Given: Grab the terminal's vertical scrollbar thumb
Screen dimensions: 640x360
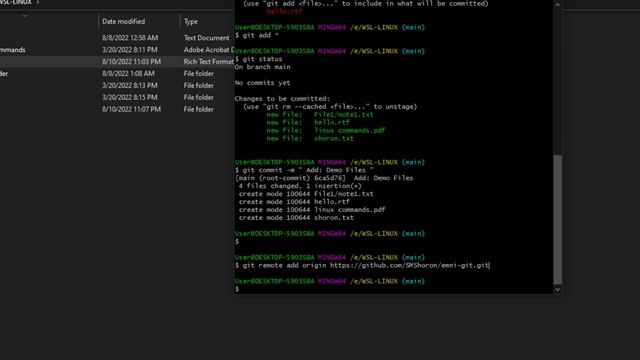Looking at the screenshot, I should pyautogui.click(x=557, y=220).
